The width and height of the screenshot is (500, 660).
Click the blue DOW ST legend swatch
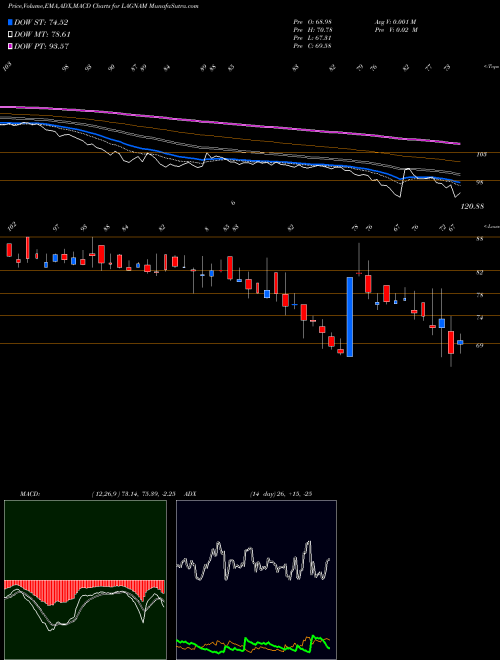click(x=11, y=22)
